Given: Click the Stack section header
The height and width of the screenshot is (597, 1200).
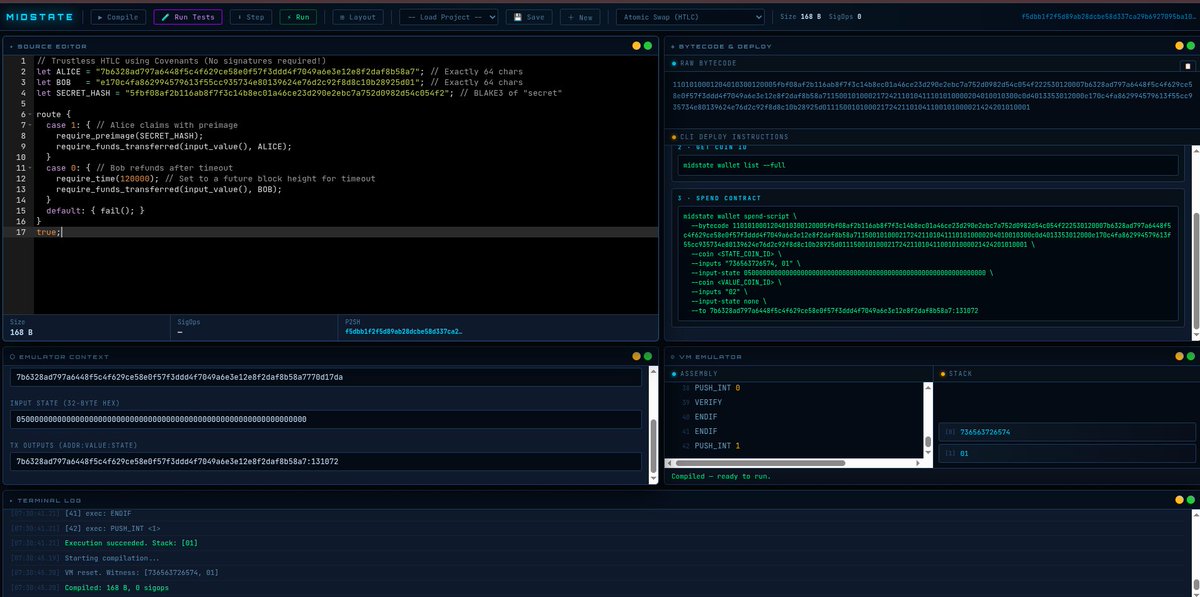Looking at the screenshot, I should click(x=958, y=373).
